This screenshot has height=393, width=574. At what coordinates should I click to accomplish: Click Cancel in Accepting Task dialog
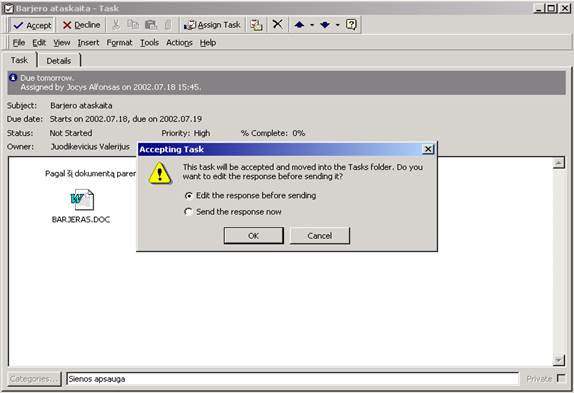[320, 236]
